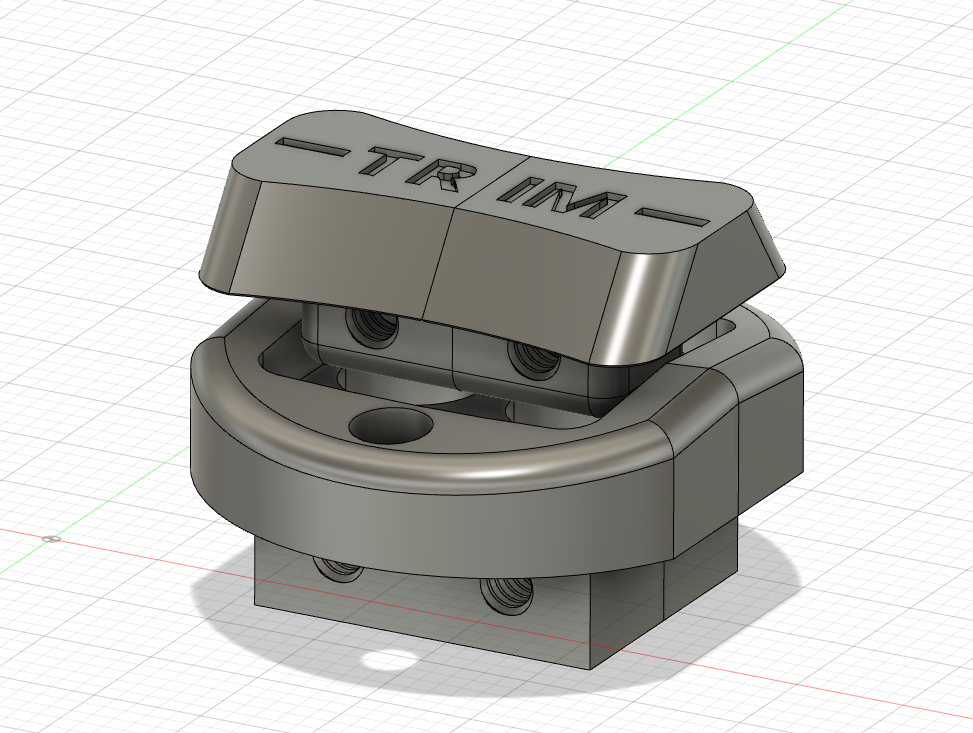Click the engraved letter T on the cap
The height and width of the screenshot is (733, 973).
[388, 163]
